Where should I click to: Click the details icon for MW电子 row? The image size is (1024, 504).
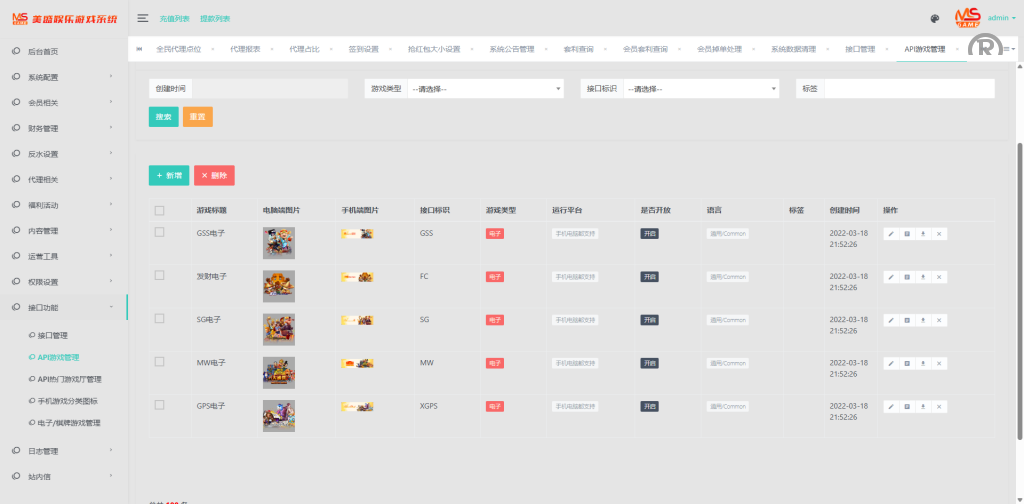[907, 363]
